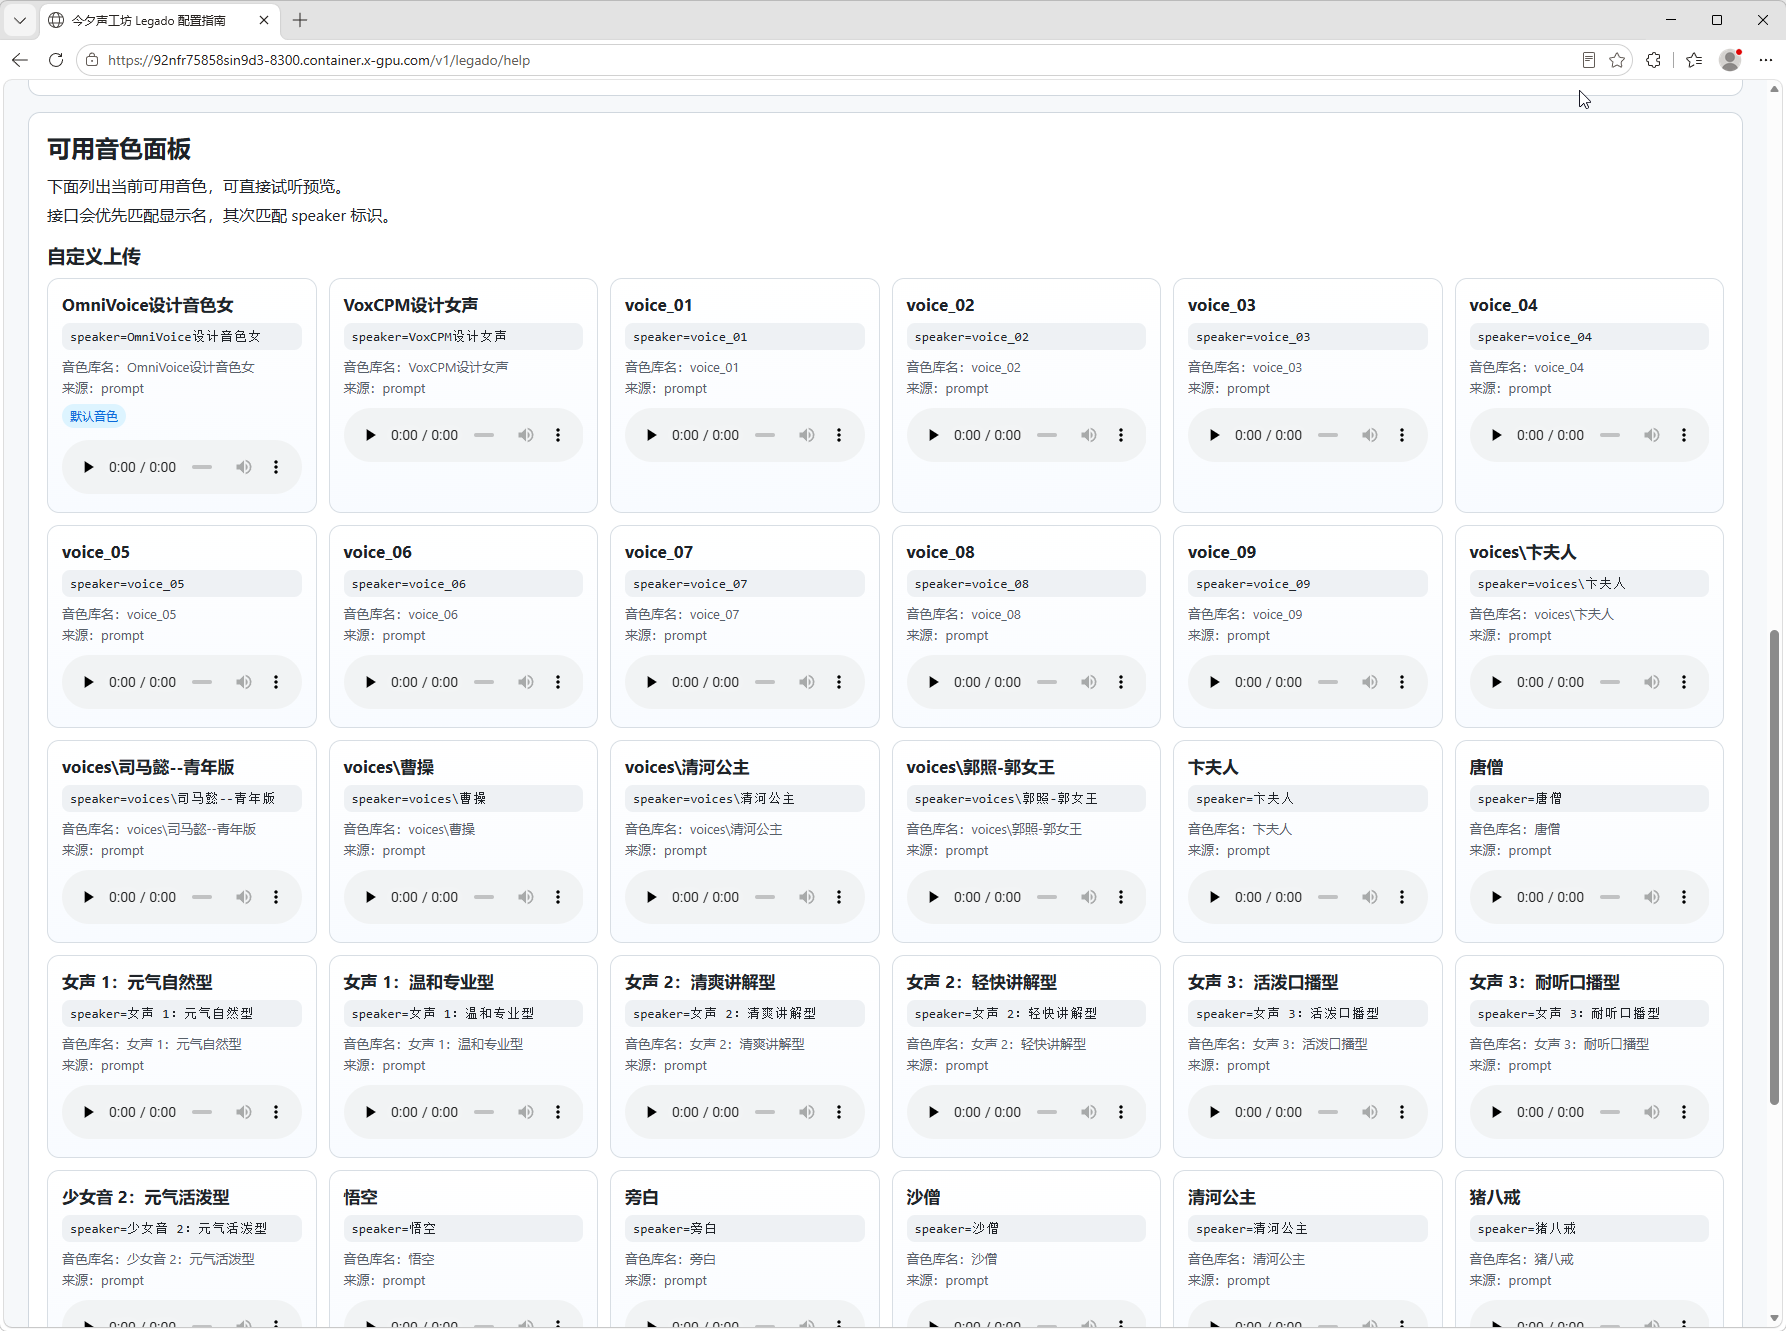1786x1331 pixels.
Task: Open more options for voice_08 player
Action: click(1121, 682)
